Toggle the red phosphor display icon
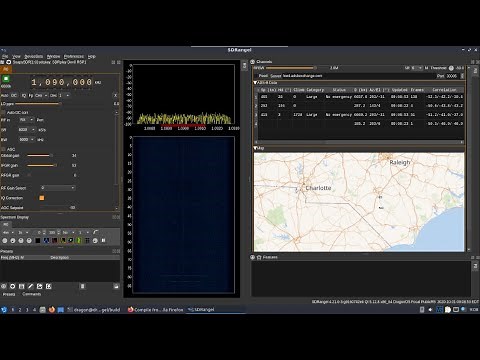480x360 pixels. [x=54, y=240]
